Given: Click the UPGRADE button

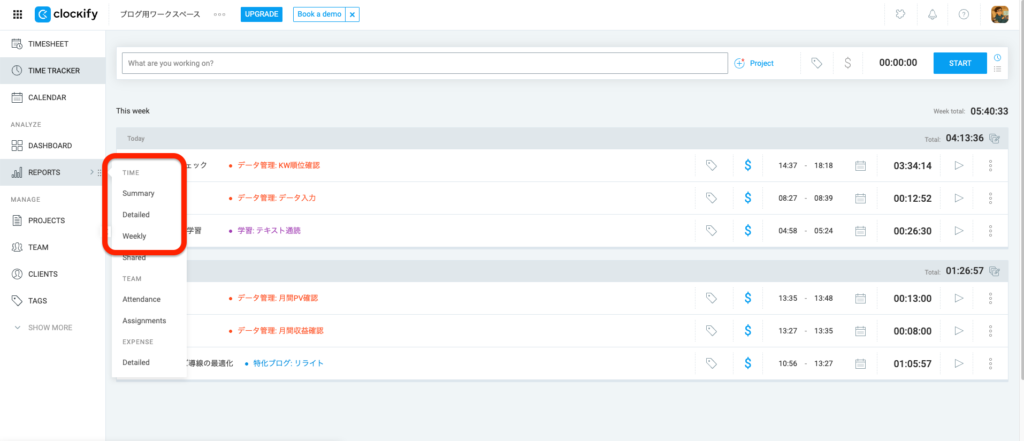Looking at the screenshot, I should point(262,14).
